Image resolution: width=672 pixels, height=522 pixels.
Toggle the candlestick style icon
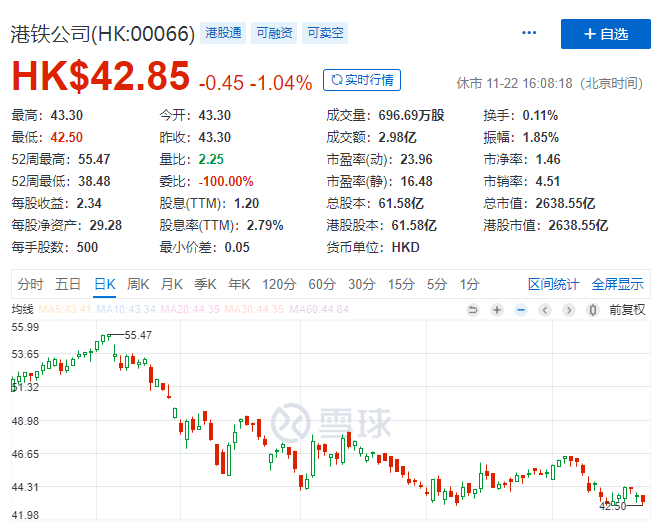coord(593,310)
